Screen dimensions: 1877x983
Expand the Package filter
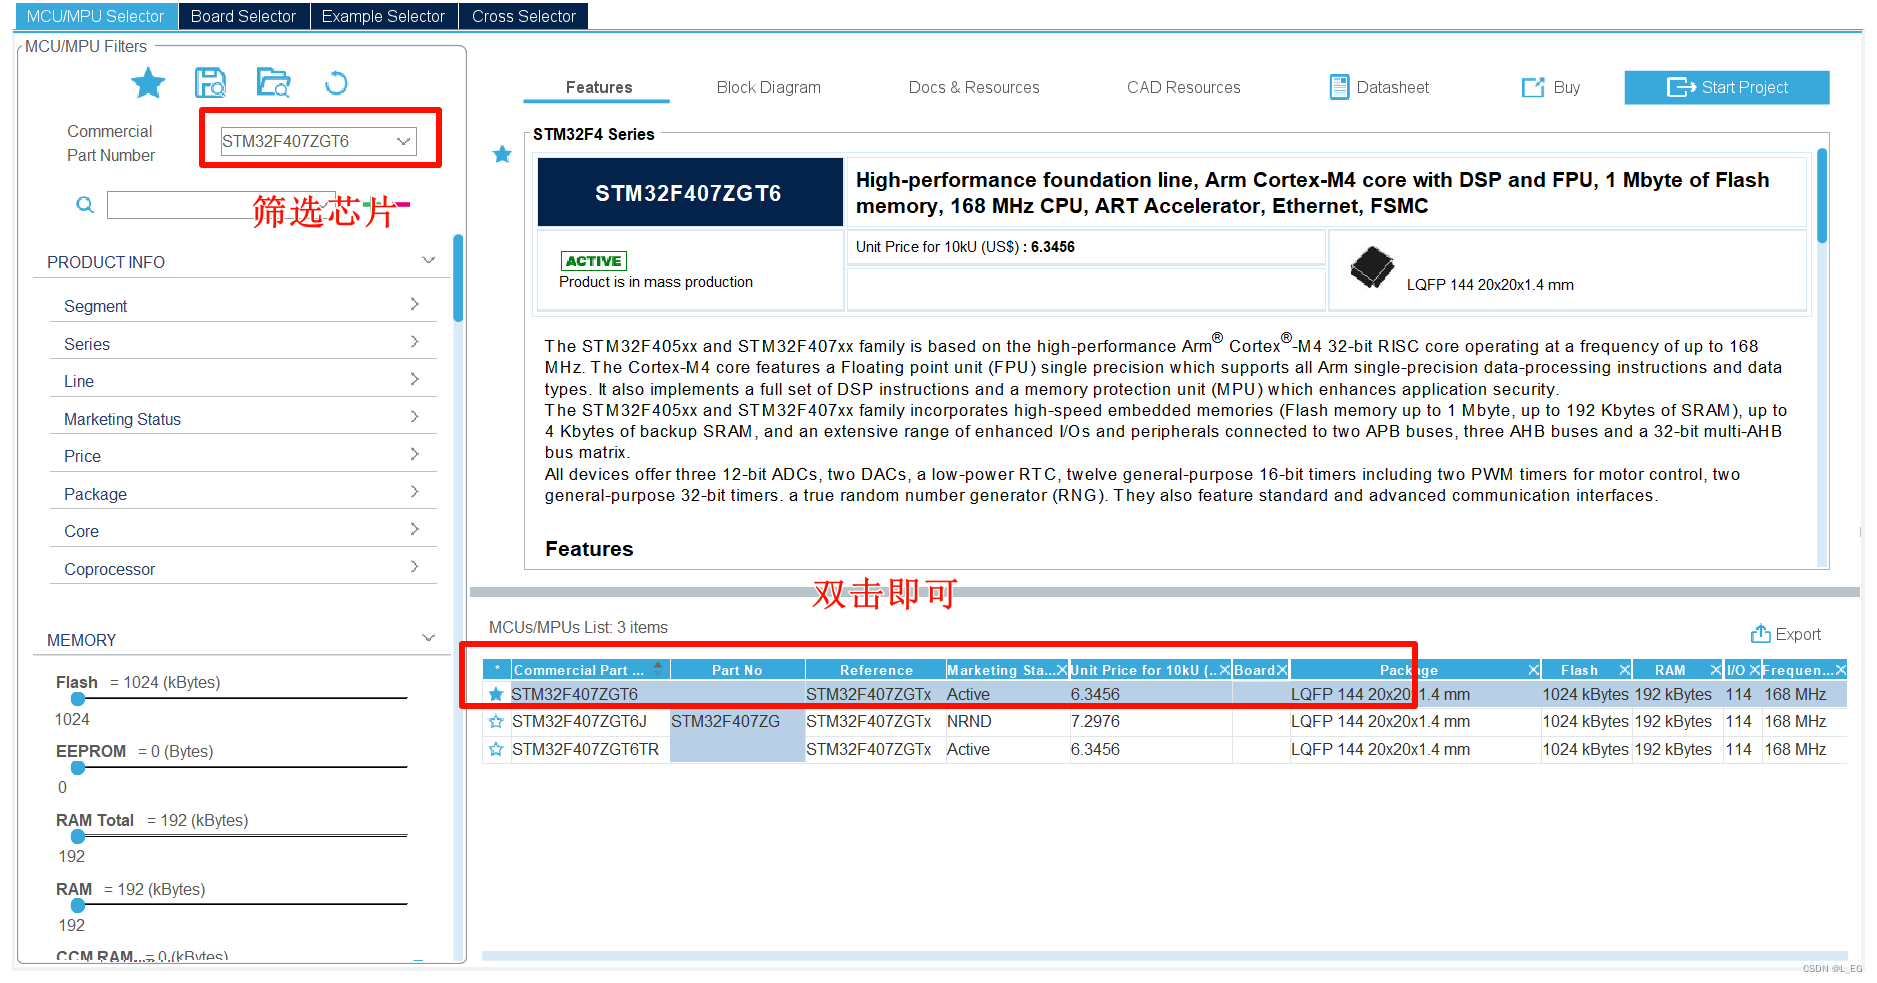414,492
